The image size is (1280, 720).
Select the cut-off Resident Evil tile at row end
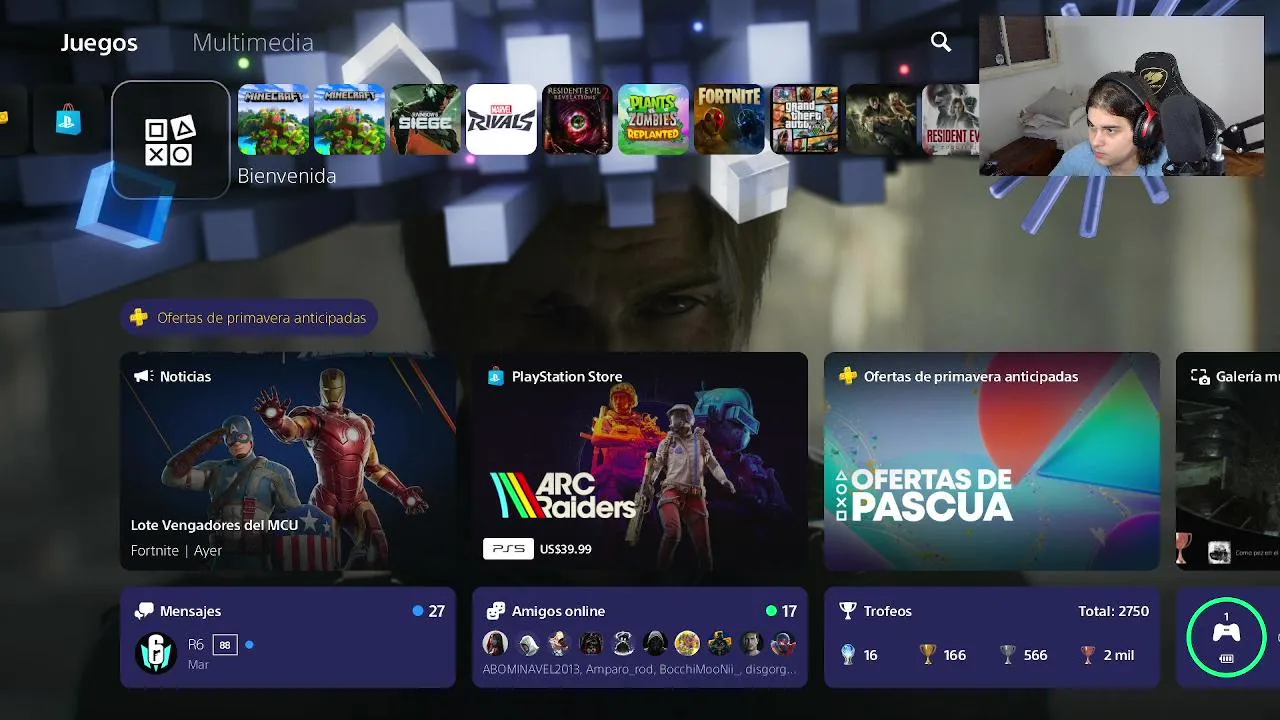[951, 119]
